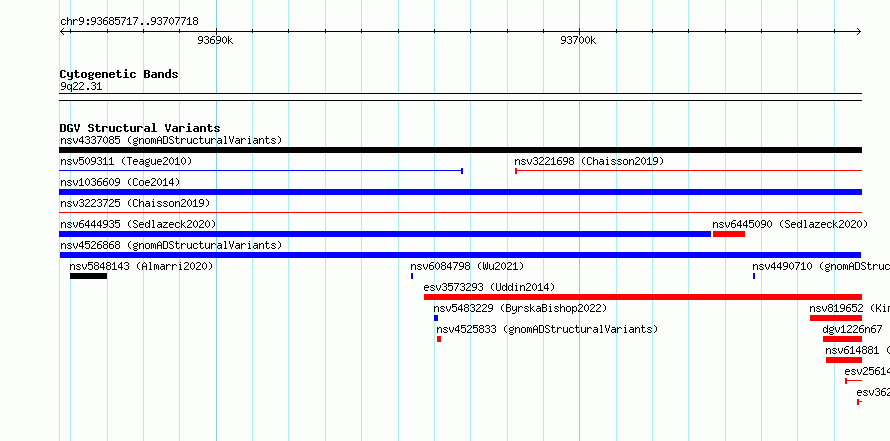Click the nsv4490710 tiny blue marker
Viewport: 890px width, 441px height.
pyautogui.click(x=754, y=276)
